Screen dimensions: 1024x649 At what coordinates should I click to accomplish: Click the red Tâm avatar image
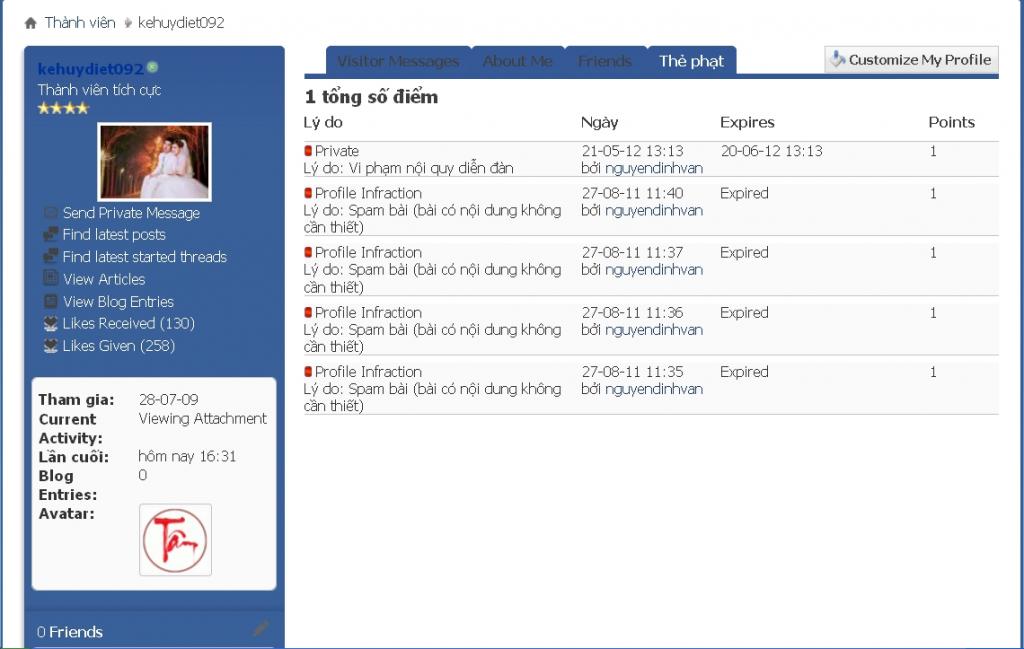click(176, 540)
